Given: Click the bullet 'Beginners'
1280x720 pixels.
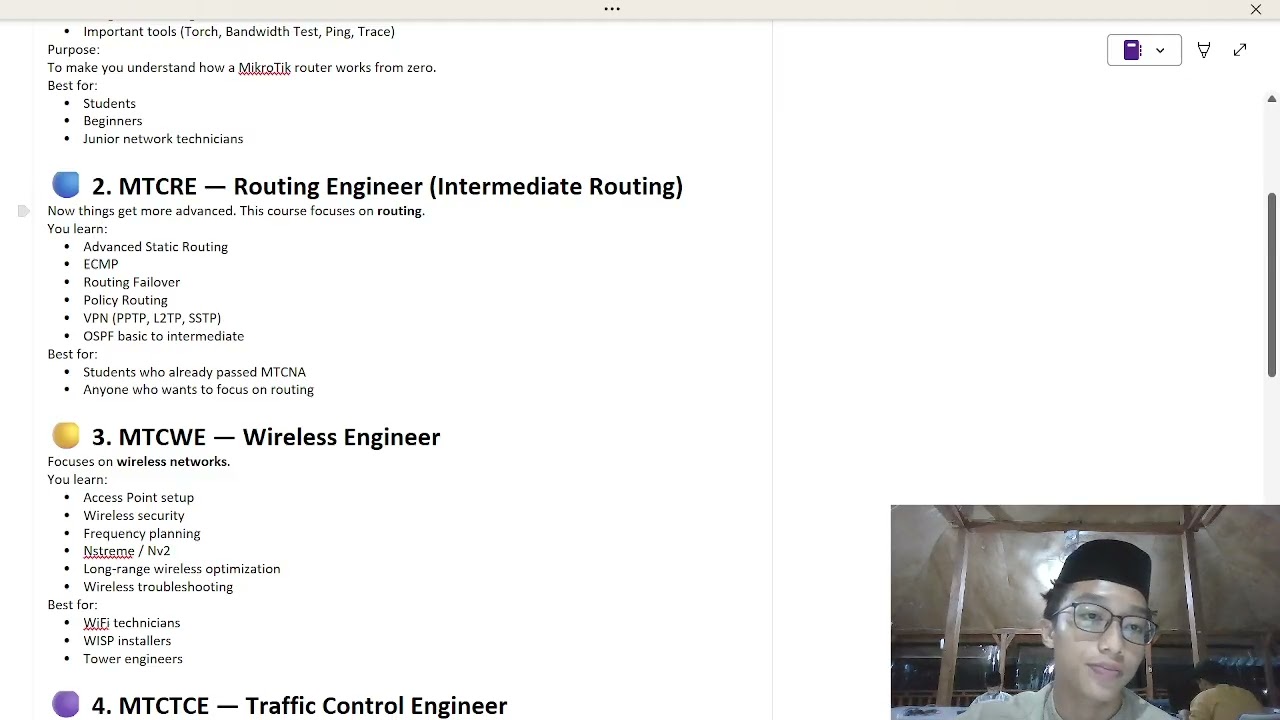Looking at the screenshot, I should [113, 121].
